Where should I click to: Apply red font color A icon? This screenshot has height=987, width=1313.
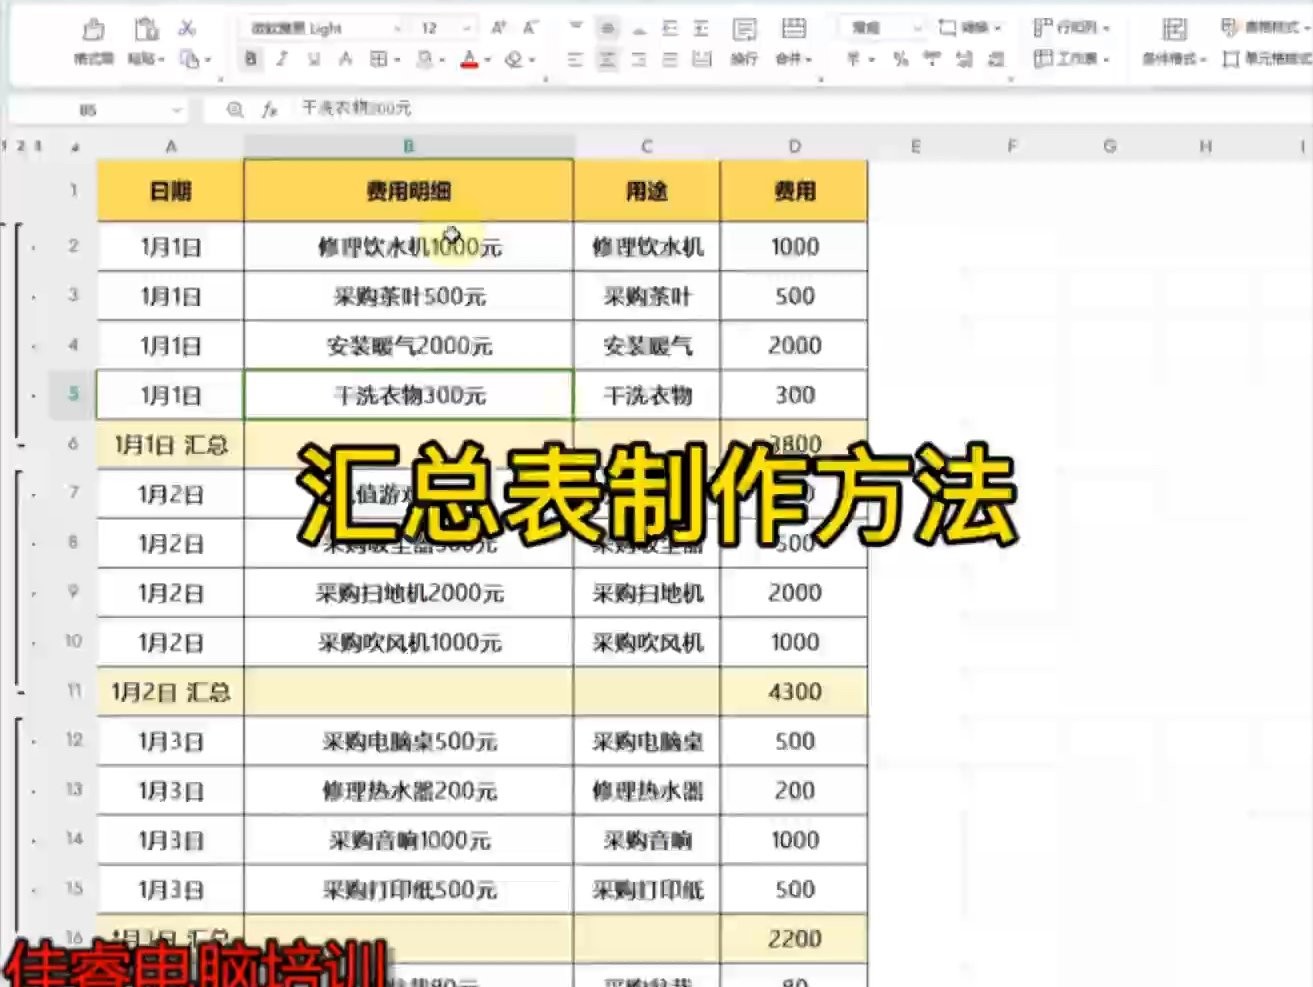pos(469,60)
